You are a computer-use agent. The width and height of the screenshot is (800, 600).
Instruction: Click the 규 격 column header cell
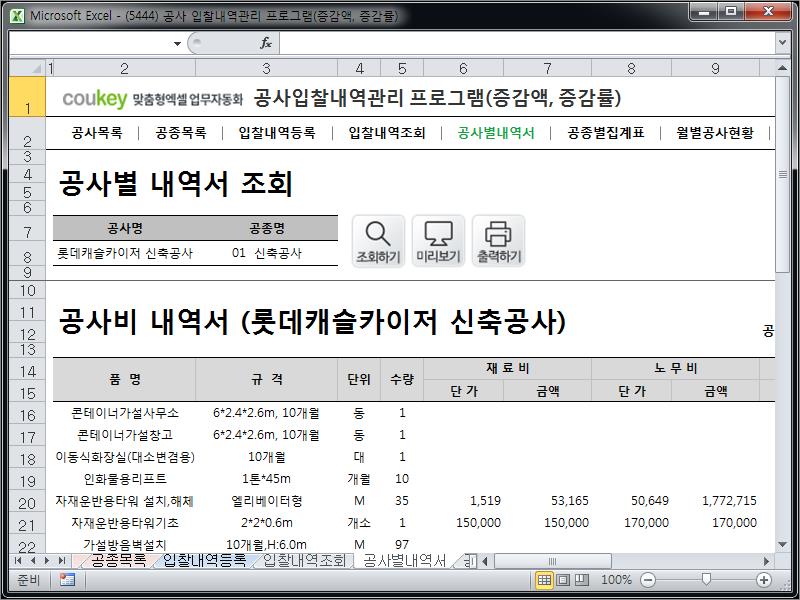266,379
